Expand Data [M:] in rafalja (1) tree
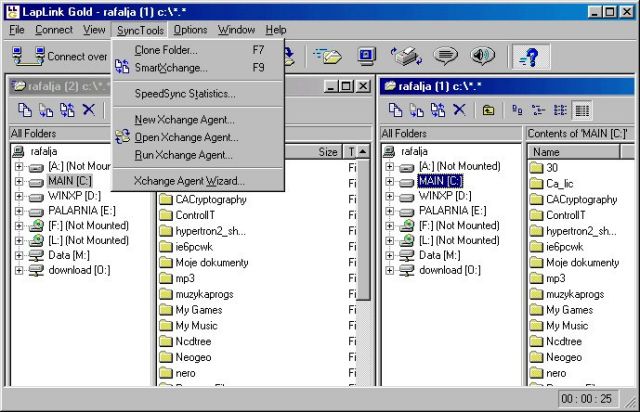This screenshot has height=412, width=640. pyautogui.click(x=389, y=256)
